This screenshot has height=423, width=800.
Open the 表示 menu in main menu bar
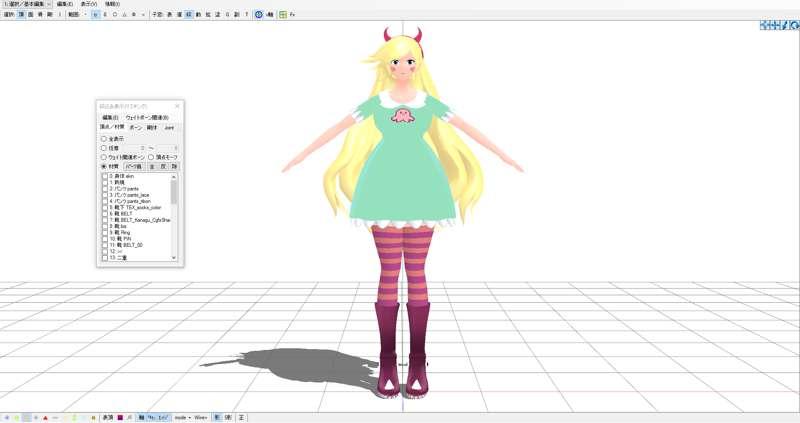click(88, 4)
